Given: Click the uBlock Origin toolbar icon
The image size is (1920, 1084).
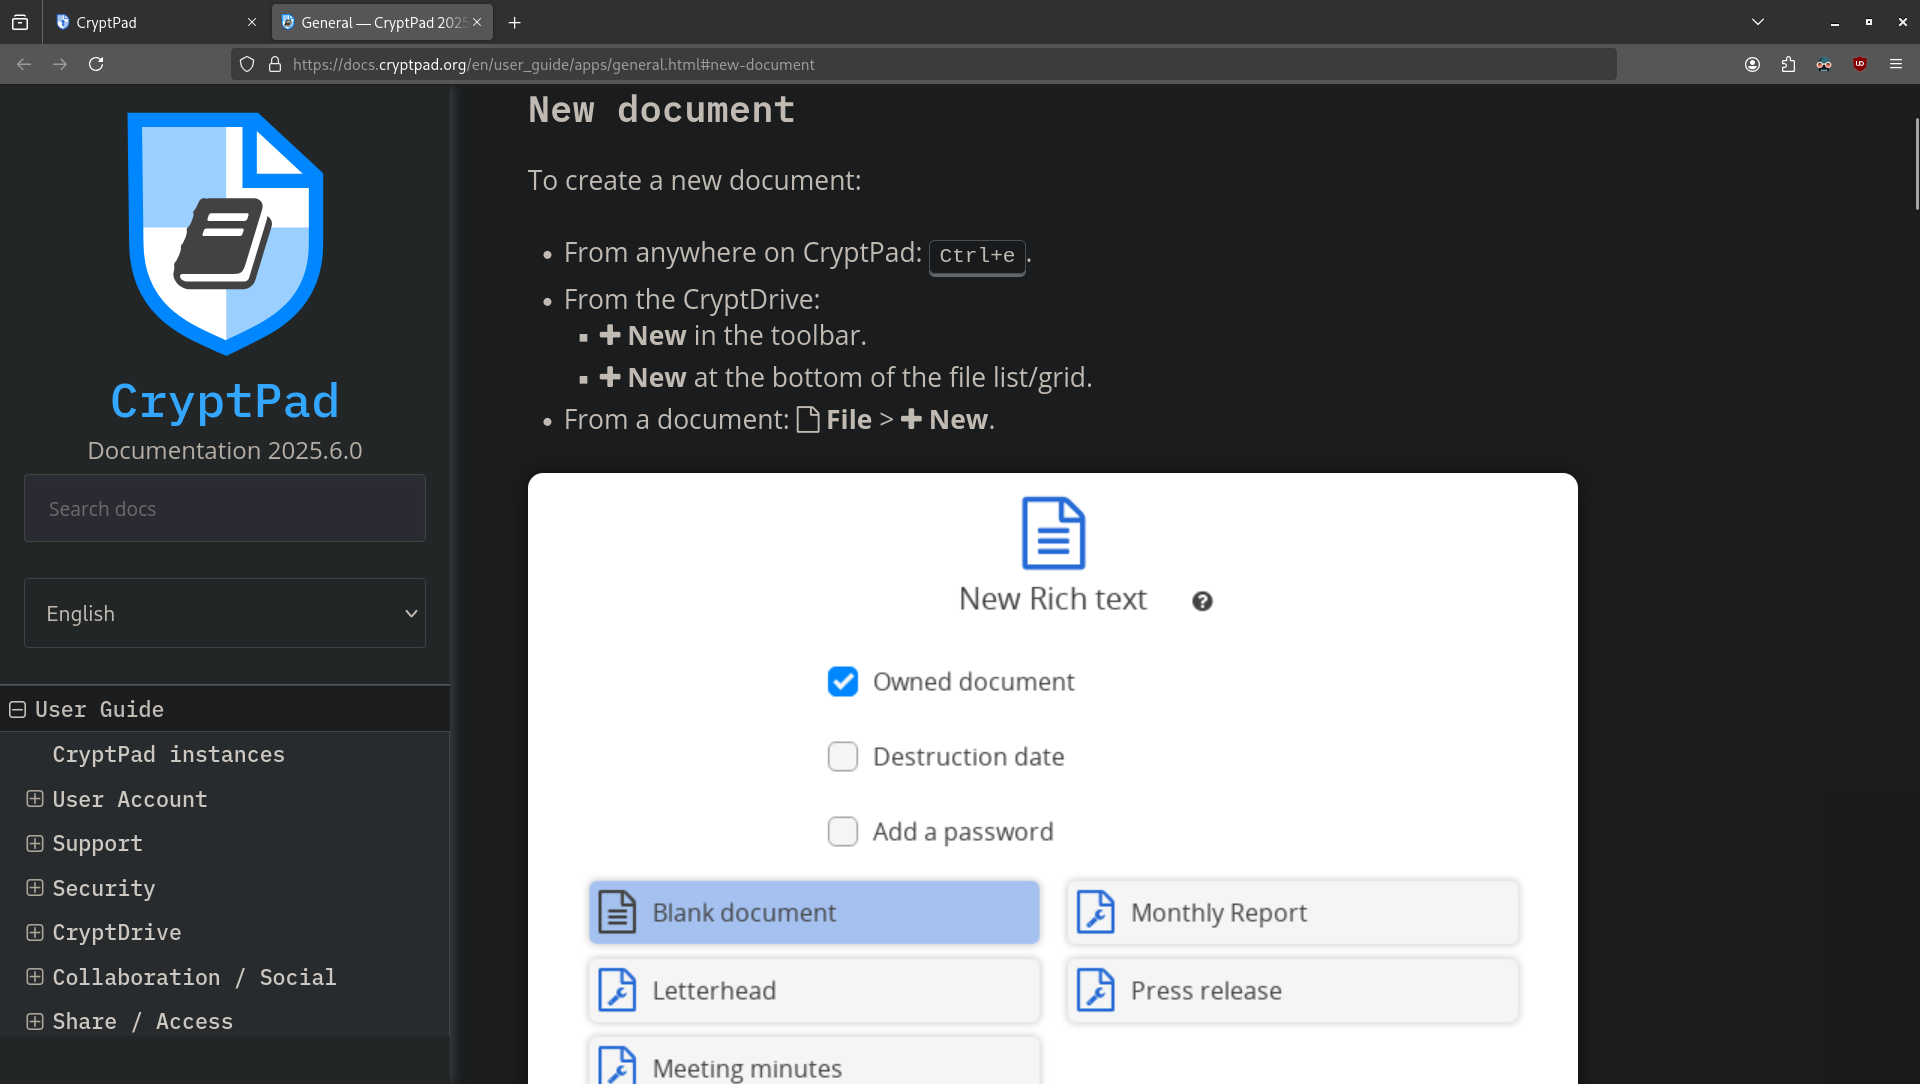Looking at the screenshot, I should [1860, 64].
